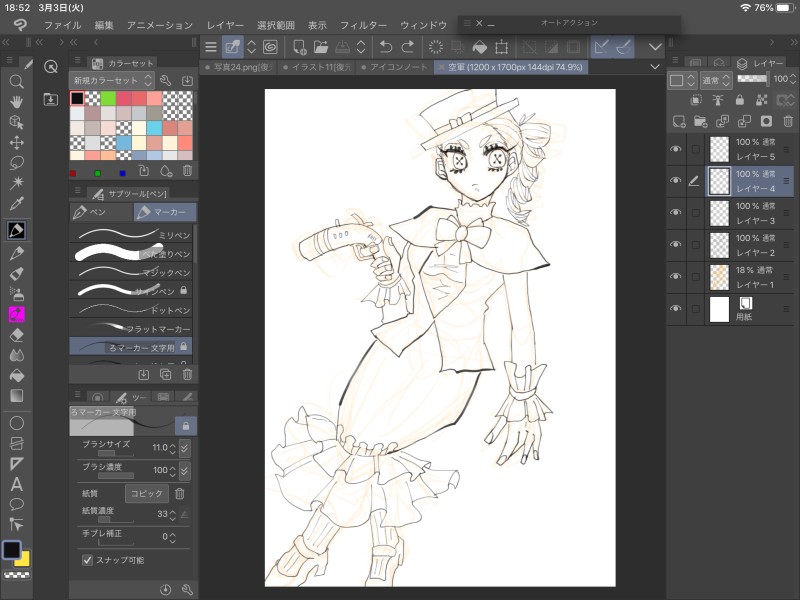Open the 新規カラーセット dropdown

tap(112, 81)
